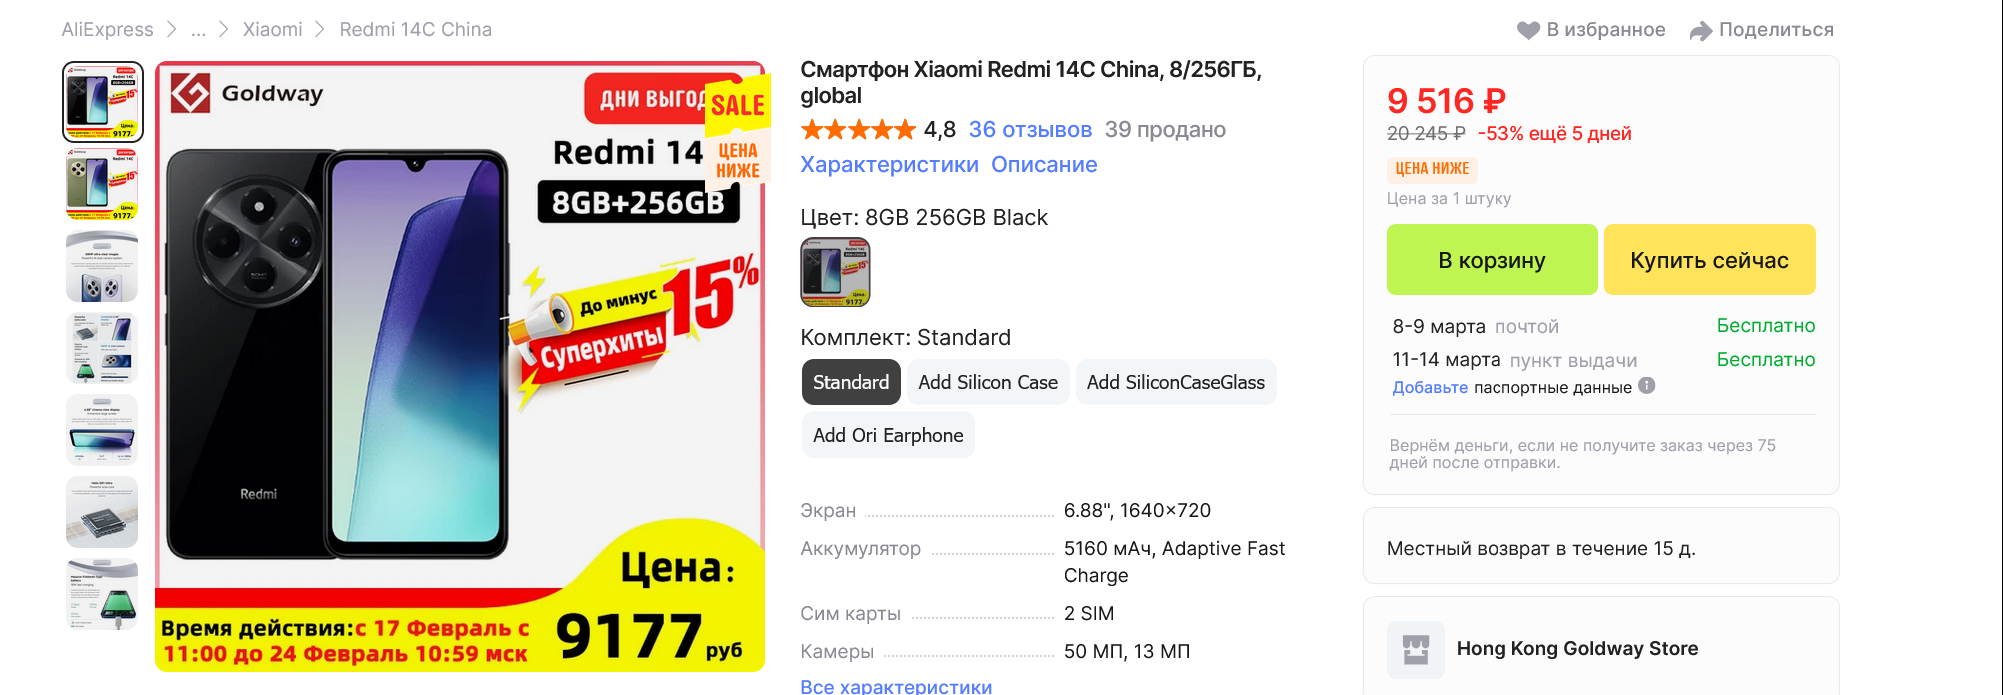Viewport: 2003px width, 695px height.
Task: Click the Купить сейчас button
Action: (1710, 260)
